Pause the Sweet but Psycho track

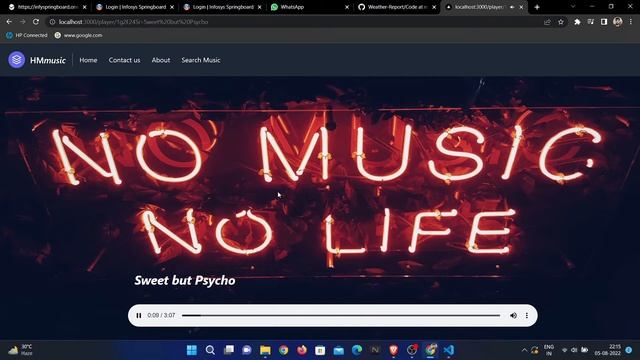tap(139, 316)
